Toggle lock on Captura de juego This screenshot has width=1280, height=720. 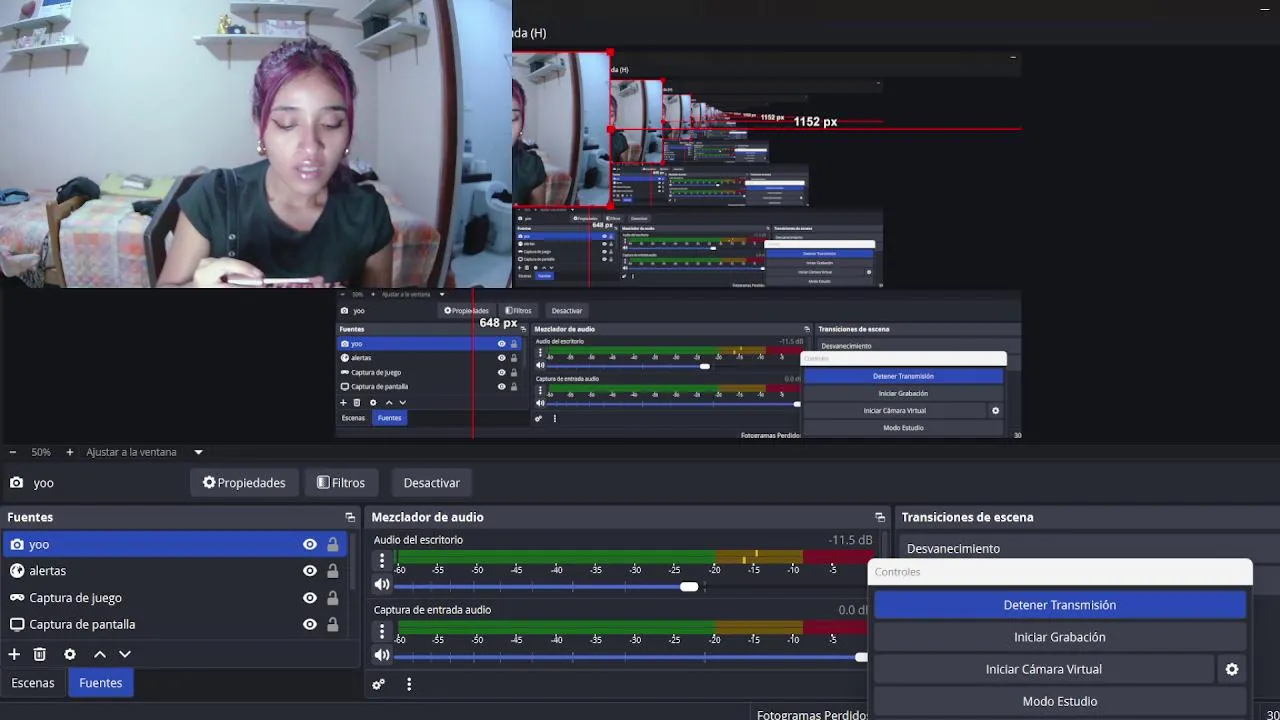pos(333,598)
